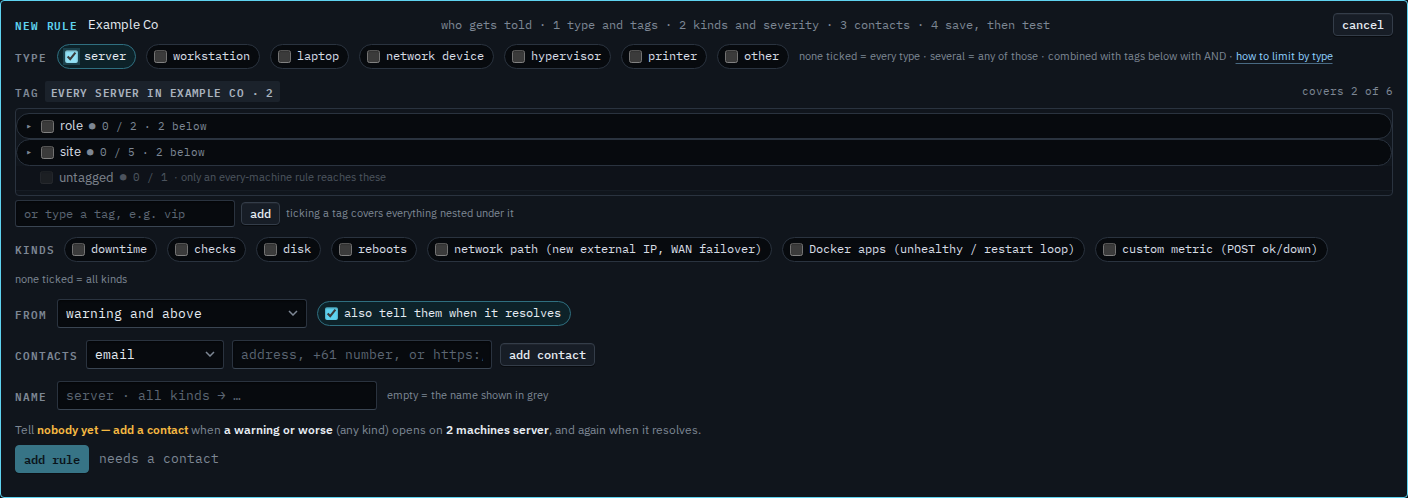The width and height of the screenshot is (1408, 498).
Task: Click 'nobody yet — add a contact' text
Action: pos(113,430)
